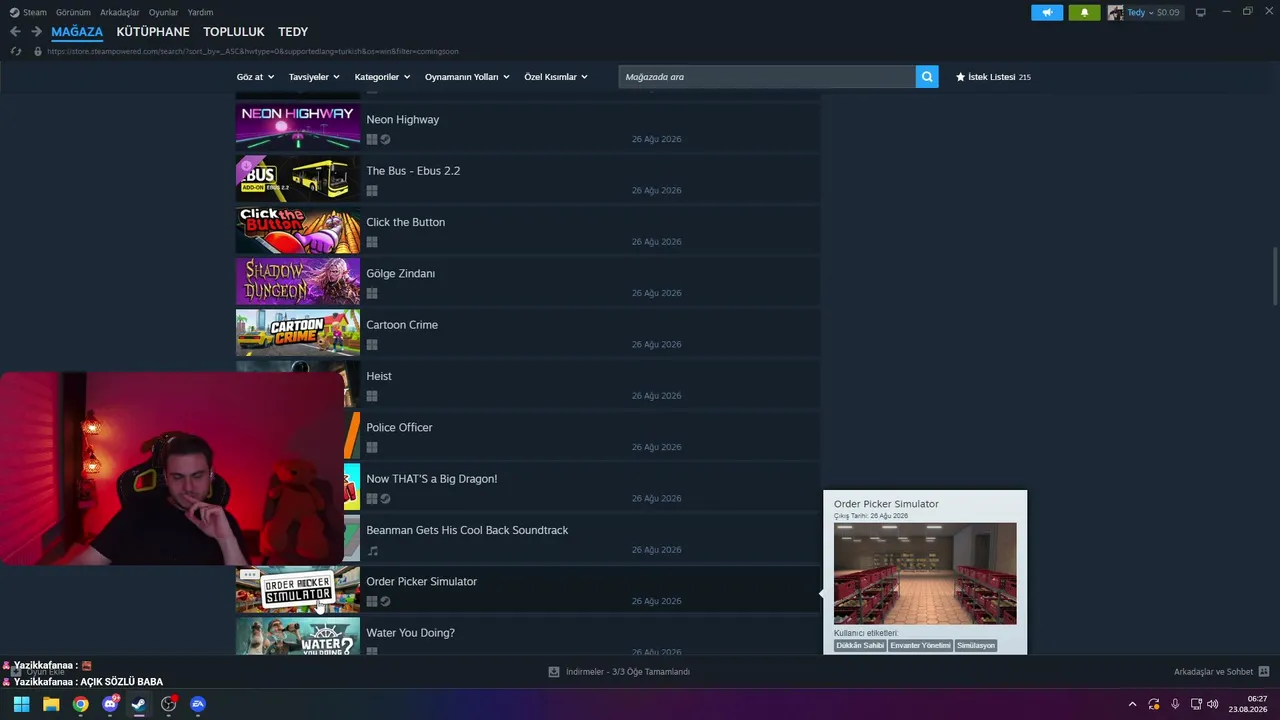Click the Windows platform icon under Police Officer
This screenshot has width=1280, height=720.
[372, 447]
